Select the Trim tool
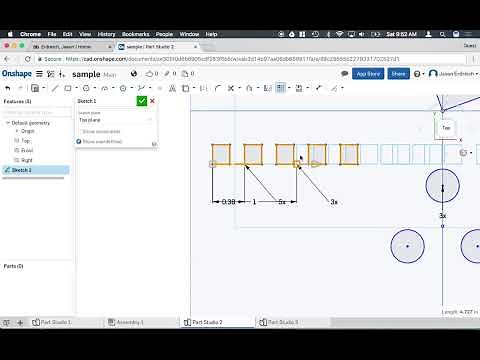The image size is (480, 360). tap(230, 88)
